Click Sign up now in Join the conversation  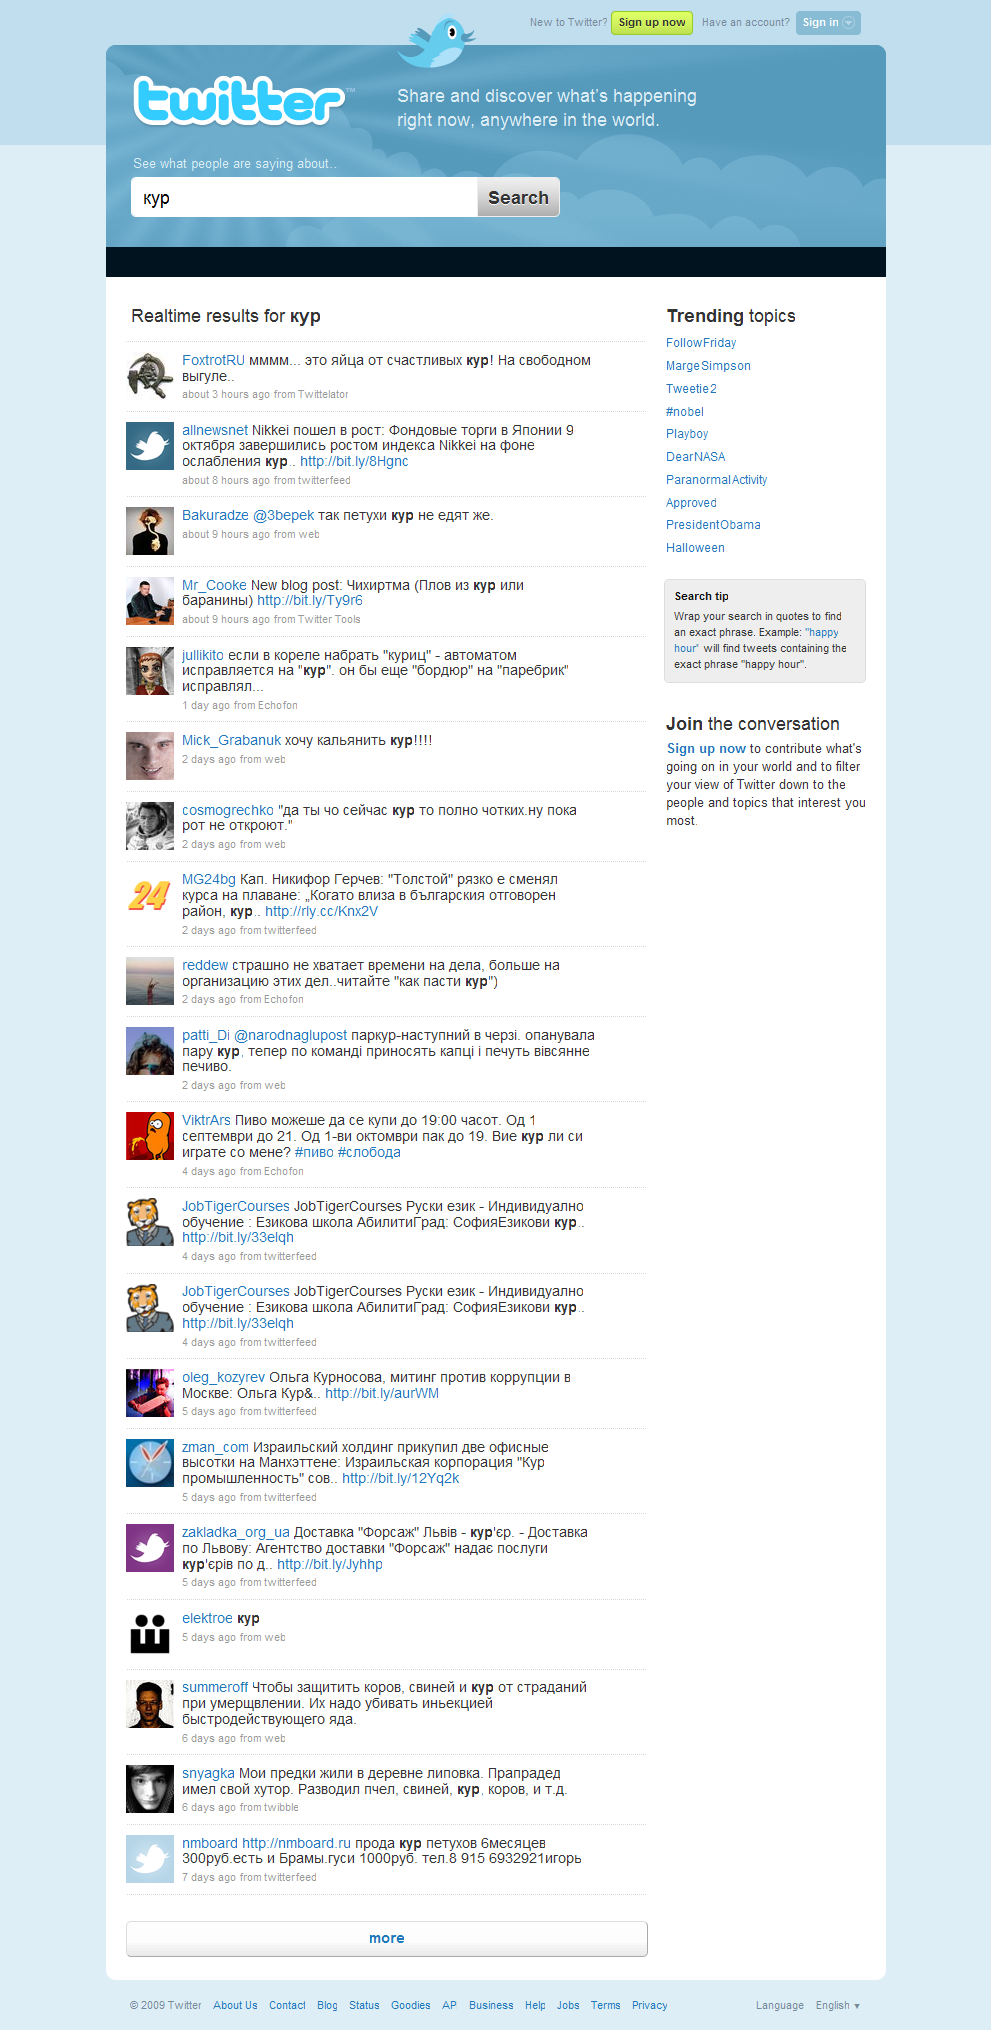tap(706, 748)
